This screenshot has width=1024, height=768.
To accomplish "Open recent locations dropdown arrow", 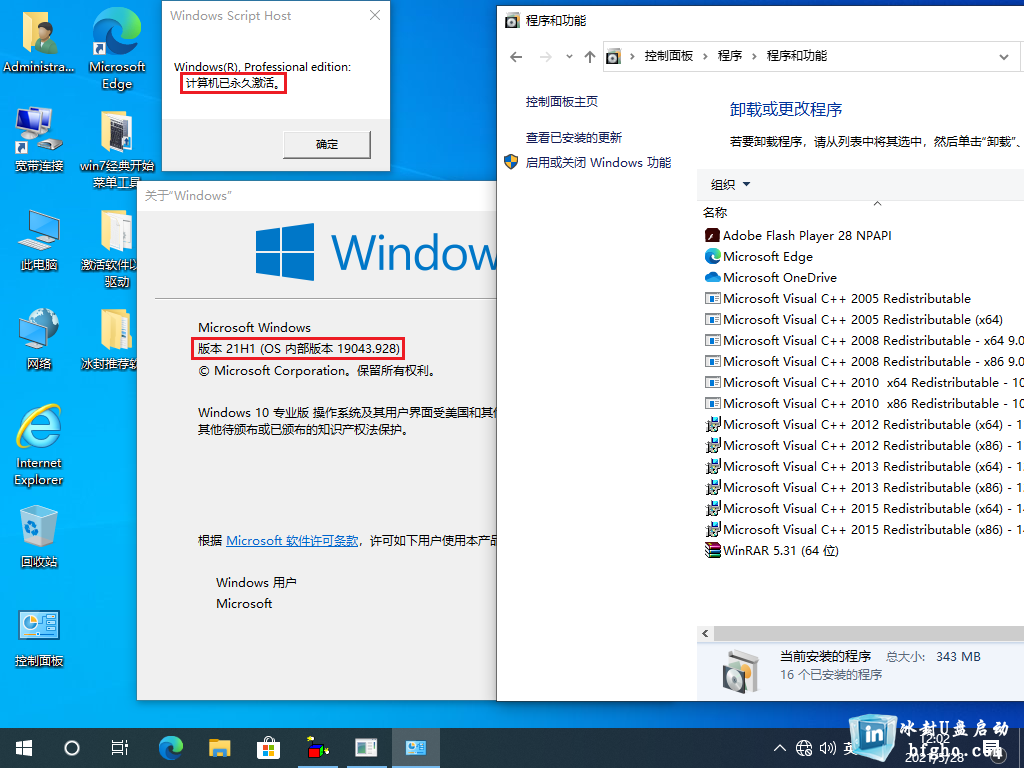I will tap(569, 57).
